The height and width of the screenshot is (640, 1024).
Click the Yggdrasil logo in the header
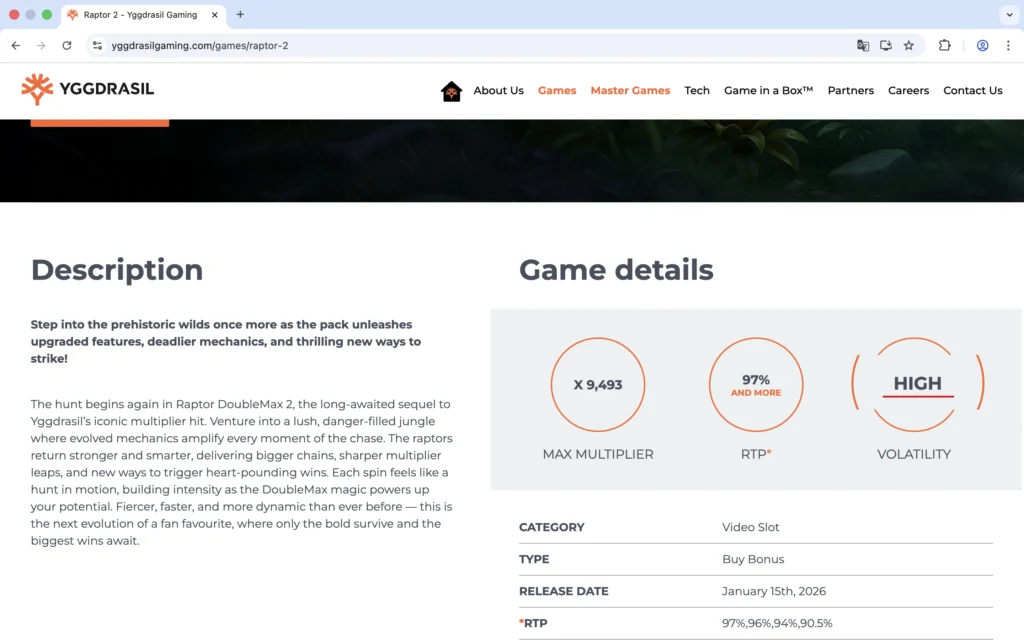click(x=88, y=89)
